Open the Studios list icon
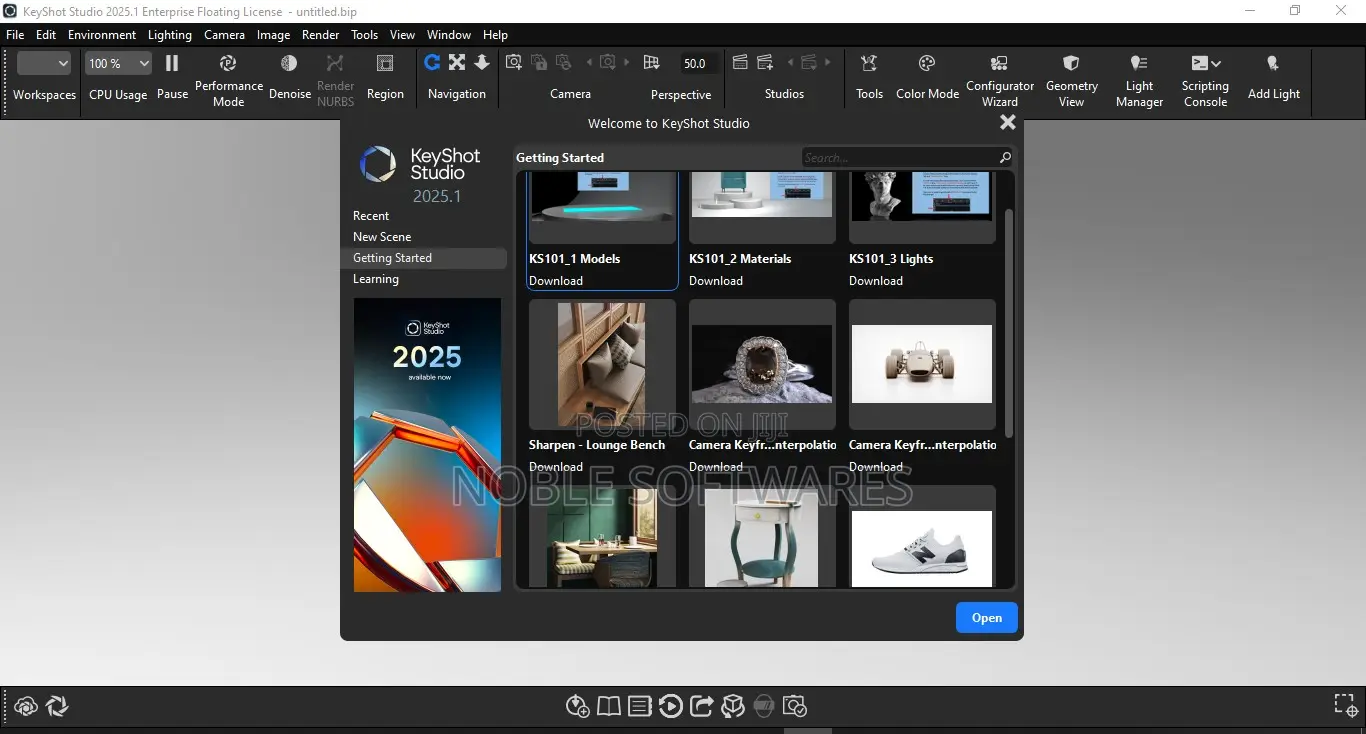Viewport: 1366px width, 734px height. click(x=740, y=63)
